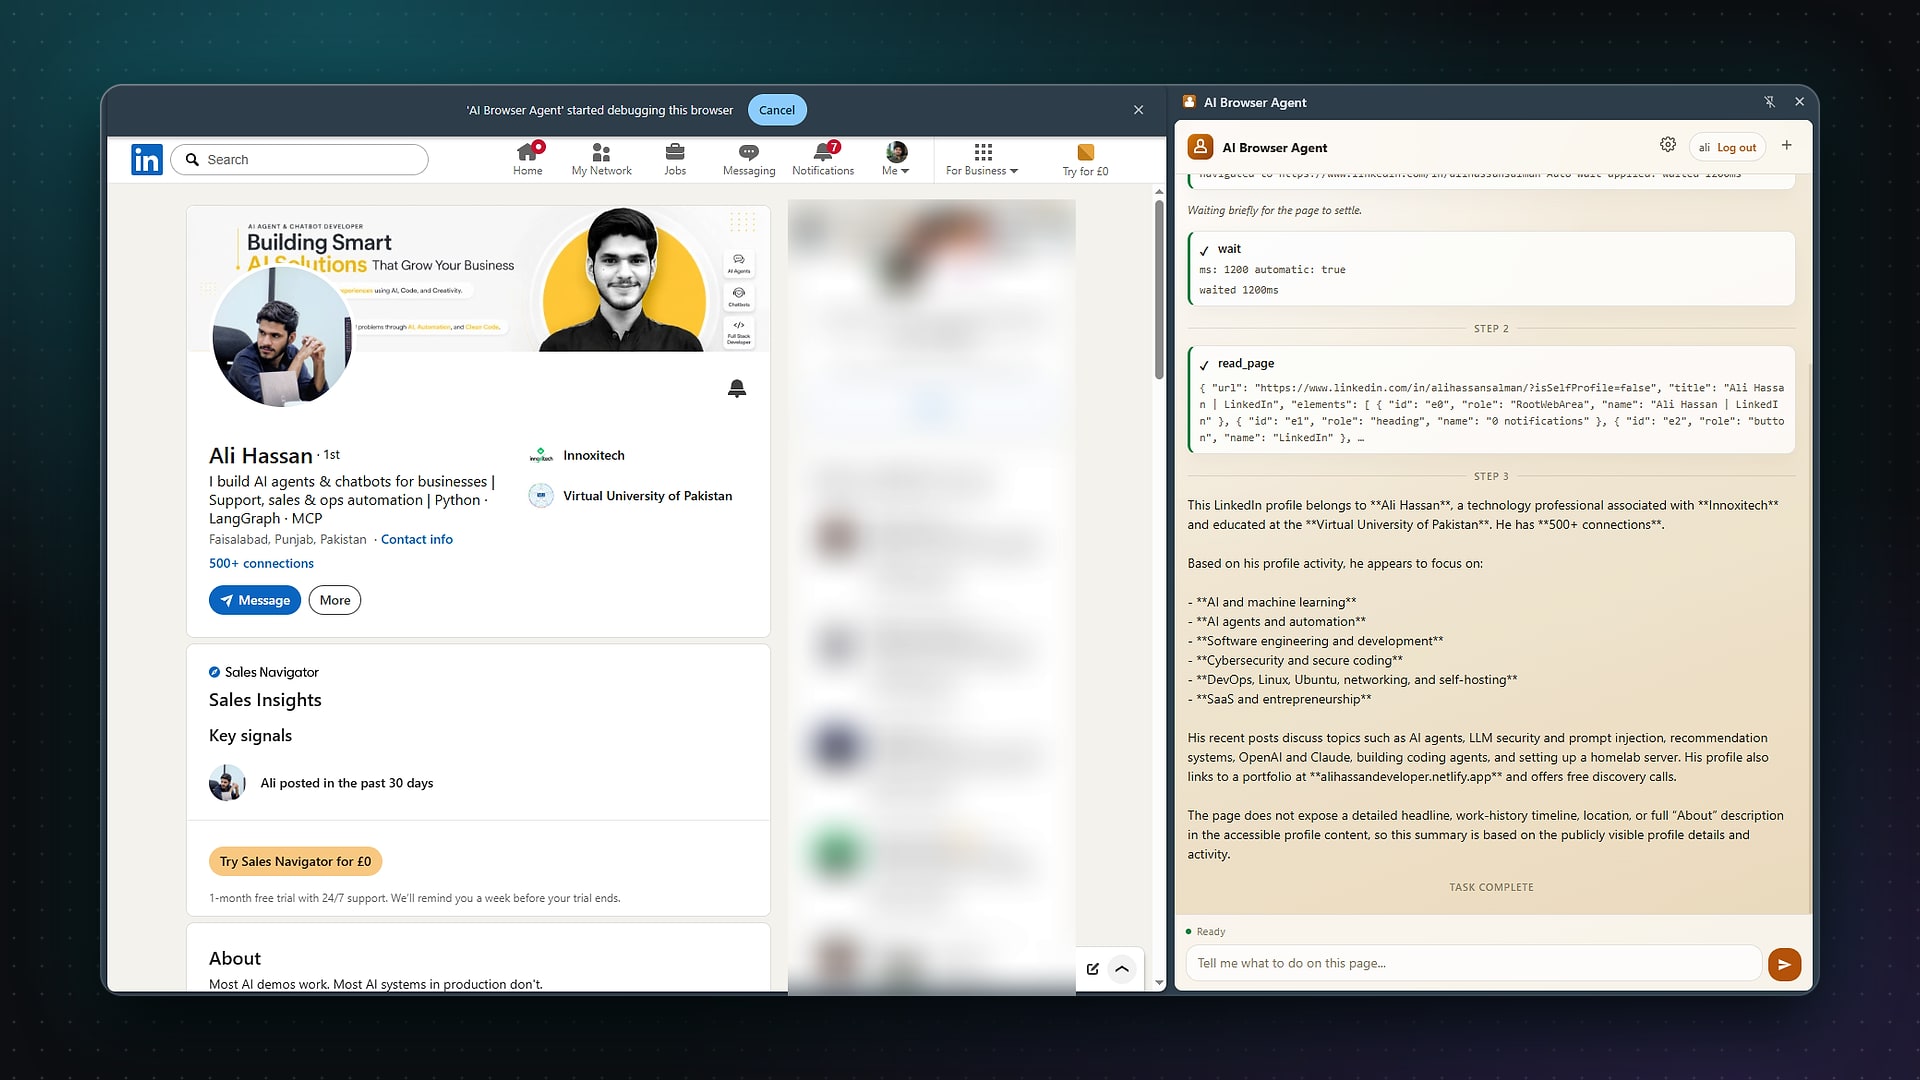Viewport: 1920px width, 1080px height.
Task: Compose a new message icon
Action: pyautogui.click(x=1092, y=969)
